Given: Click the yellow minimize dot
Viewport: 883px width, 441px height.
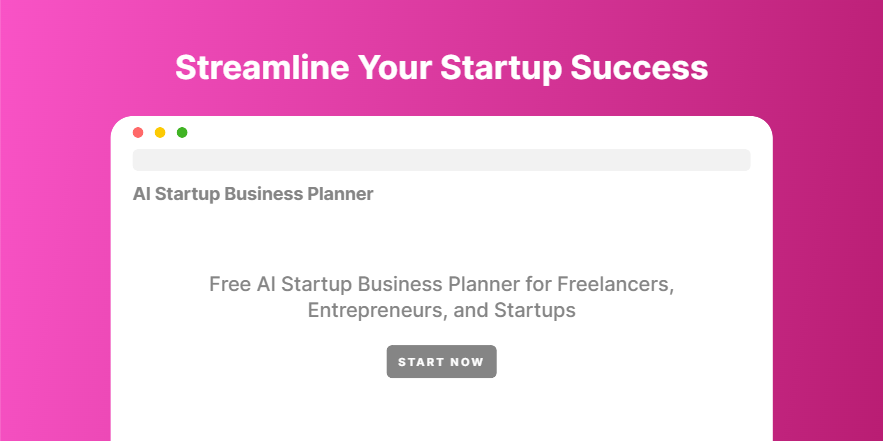Looking at the screenshot, I should coord(160,132).
